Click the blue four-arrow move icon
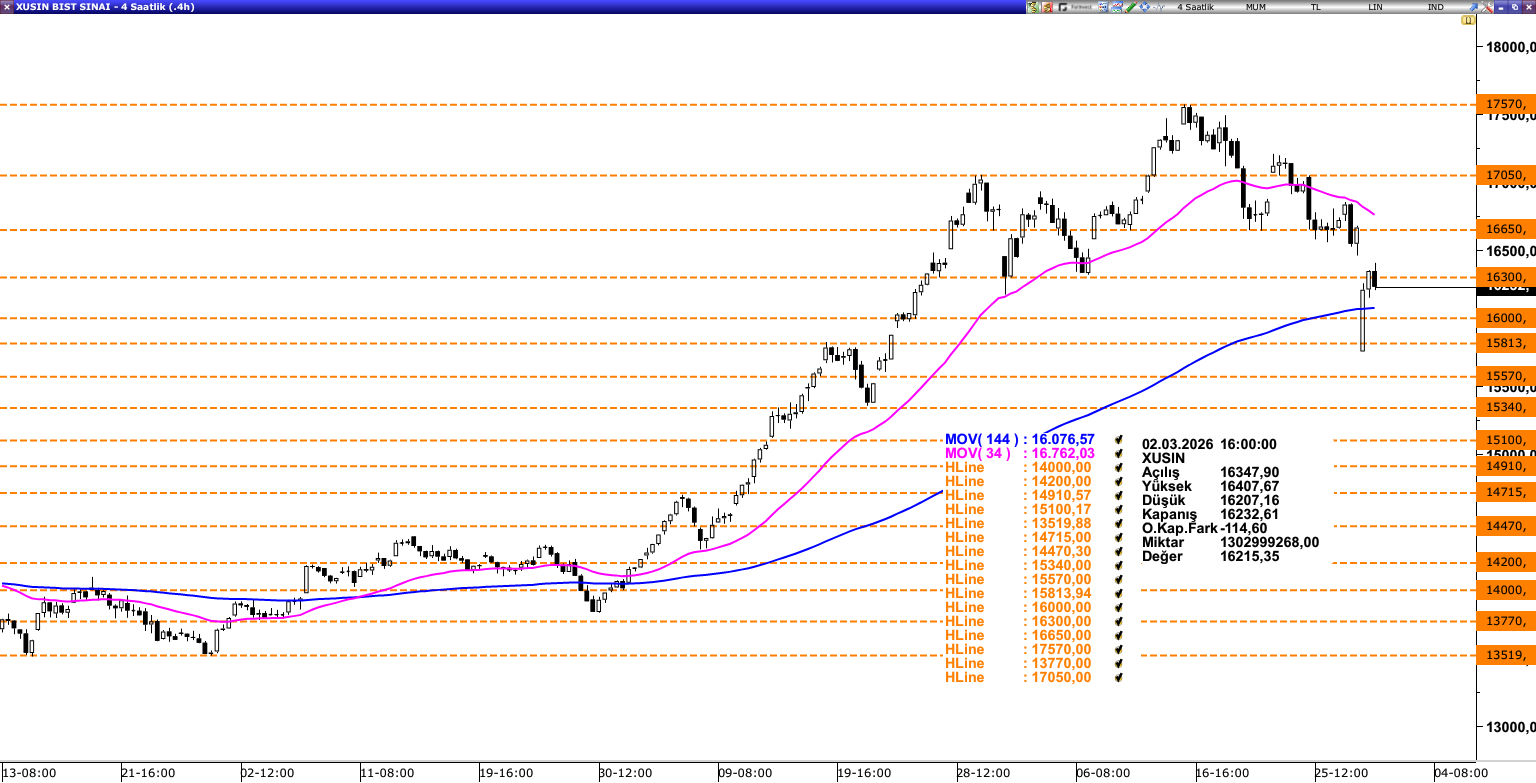The image size is (1536, 783). (x=1145, y=7)
